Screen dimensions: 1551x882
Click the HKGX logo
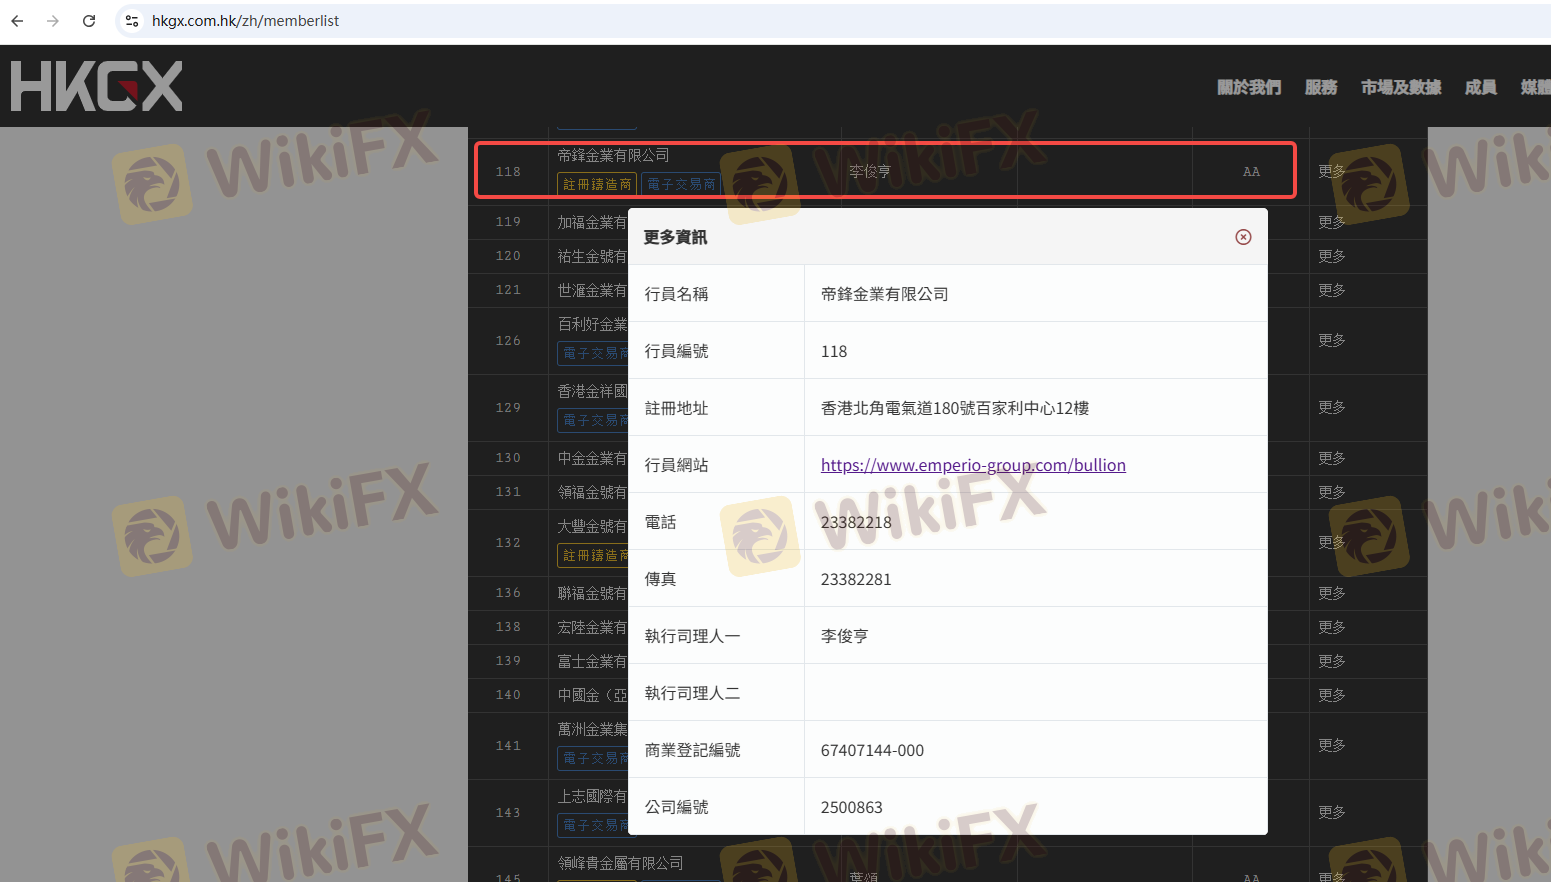pos(97,86)
